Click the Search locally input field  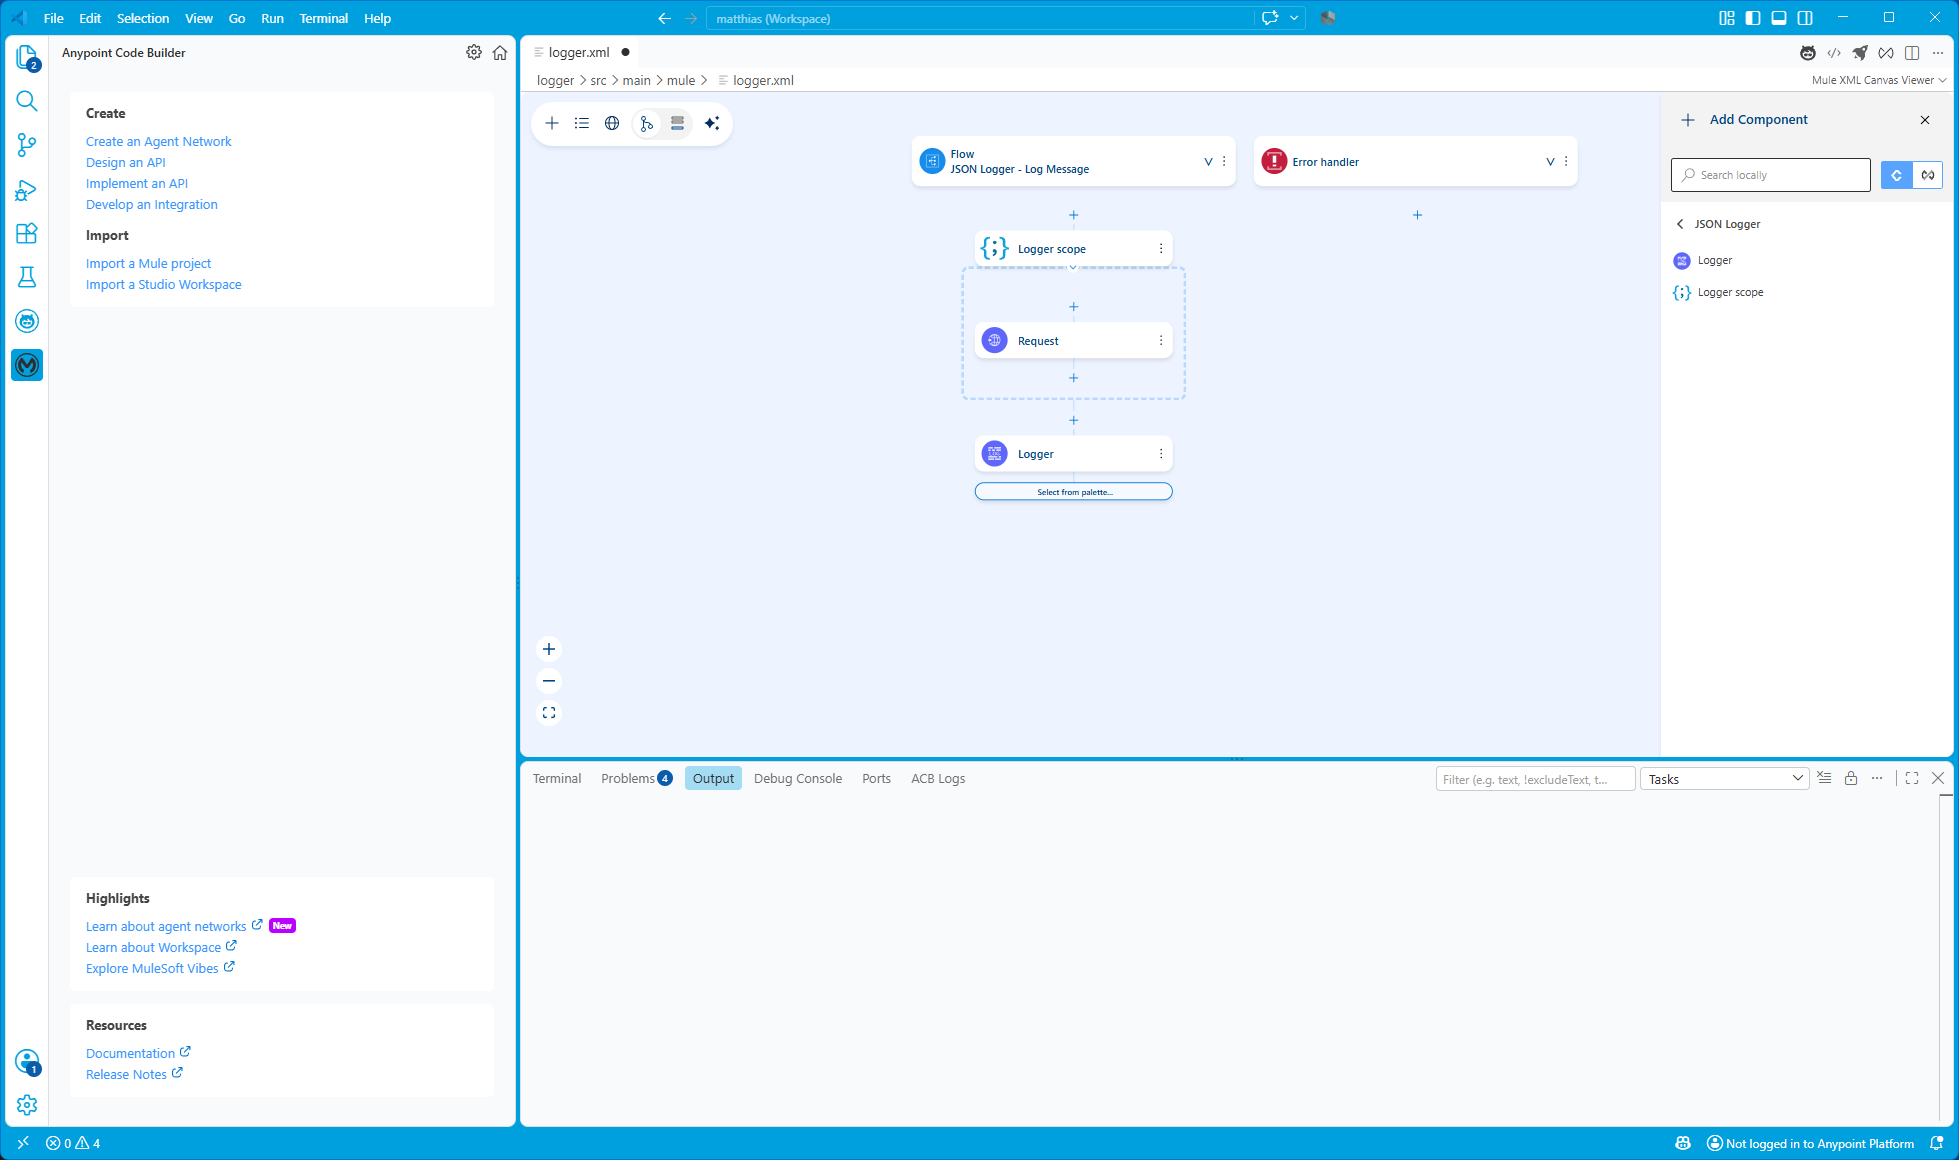(x=1771, y=175)
